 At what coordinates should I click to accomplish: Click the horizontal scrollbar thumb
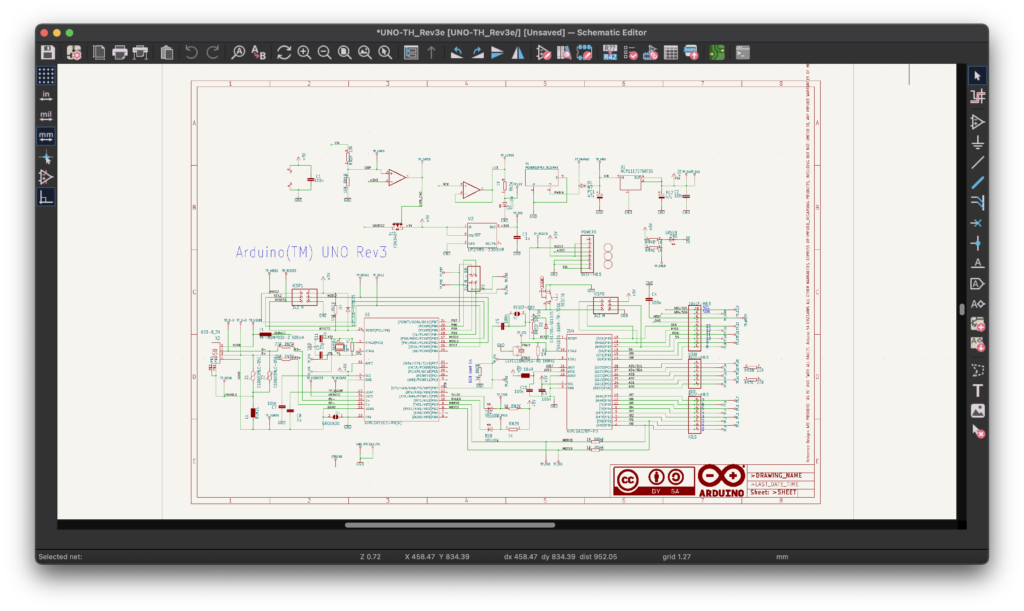pyautogui.click(x=450, y=525)
